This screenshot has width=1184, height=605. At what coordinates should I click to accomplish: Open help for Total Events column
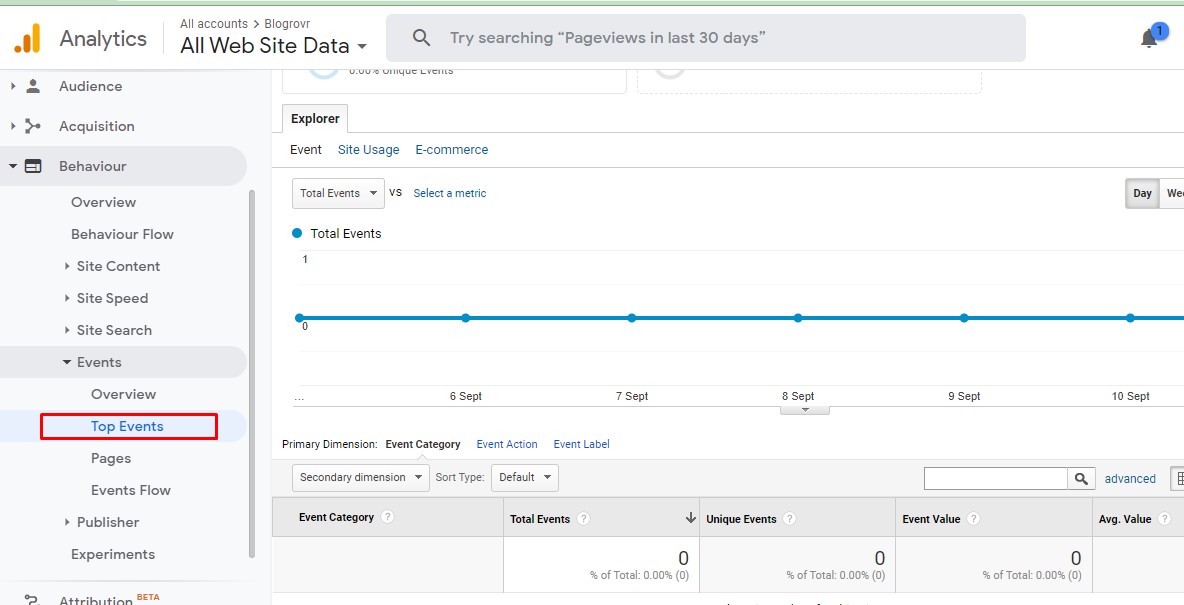click(x=583, y=519)
